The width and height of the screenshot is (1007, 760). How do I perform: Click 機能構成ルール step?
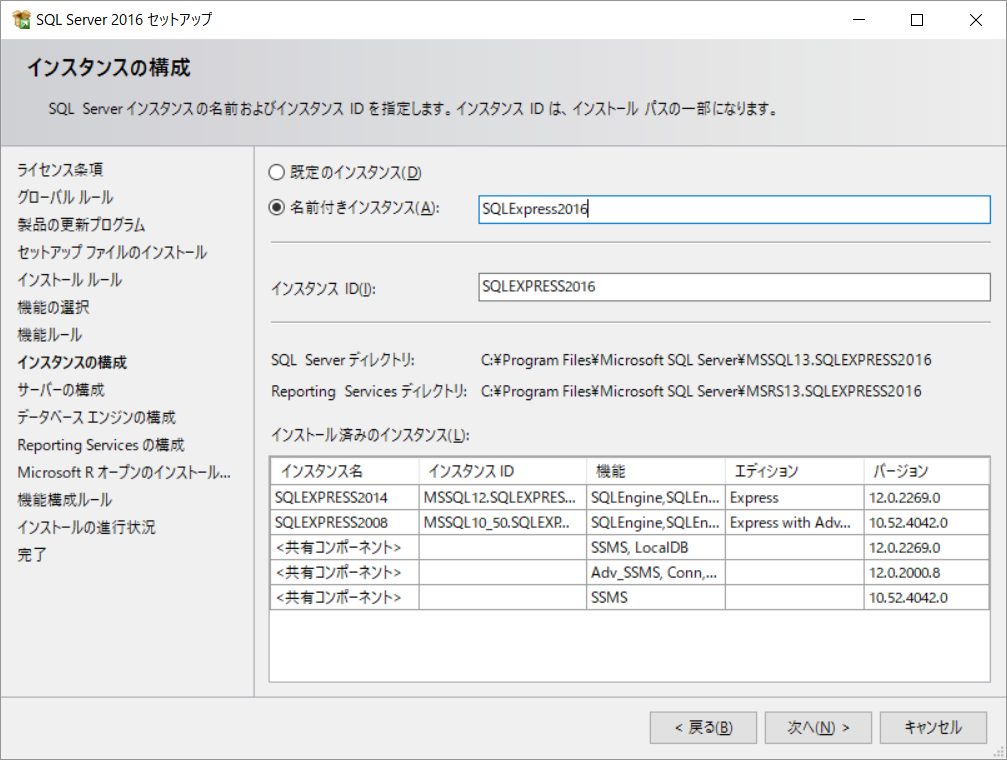pos(64,500)
